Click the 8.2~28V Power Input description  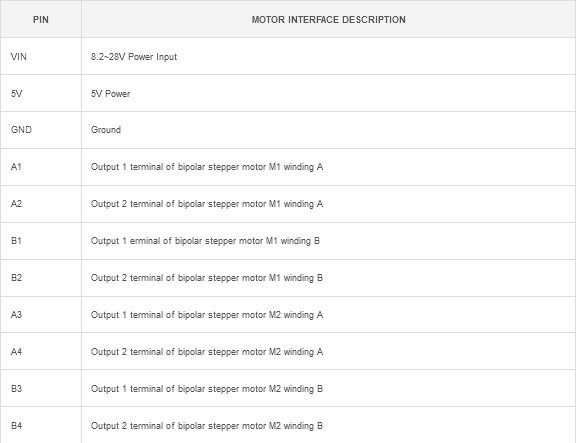click(x=134, y=57)
